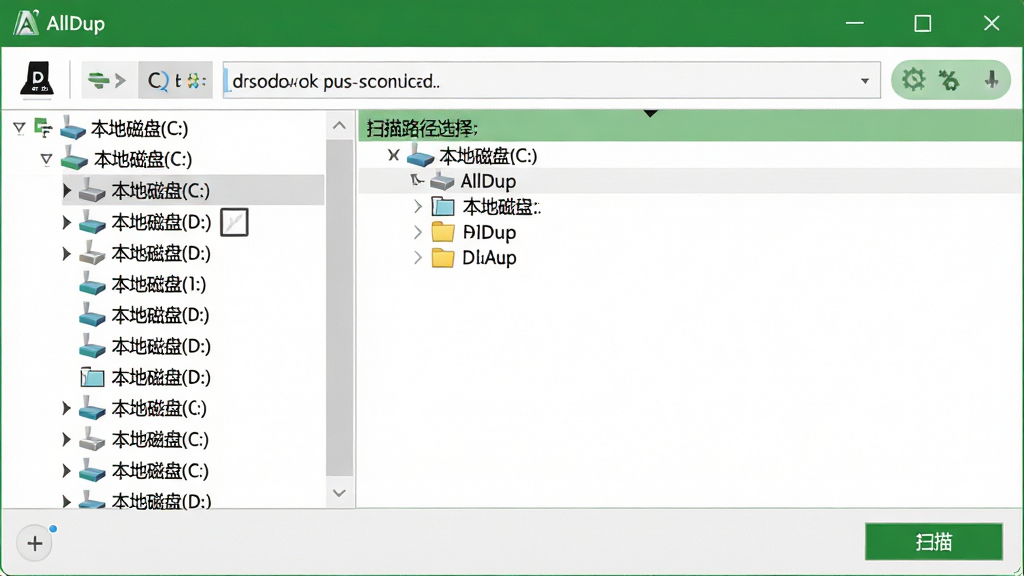
Task: Click the left tree scrollbar up arrow
Action: 339,125
